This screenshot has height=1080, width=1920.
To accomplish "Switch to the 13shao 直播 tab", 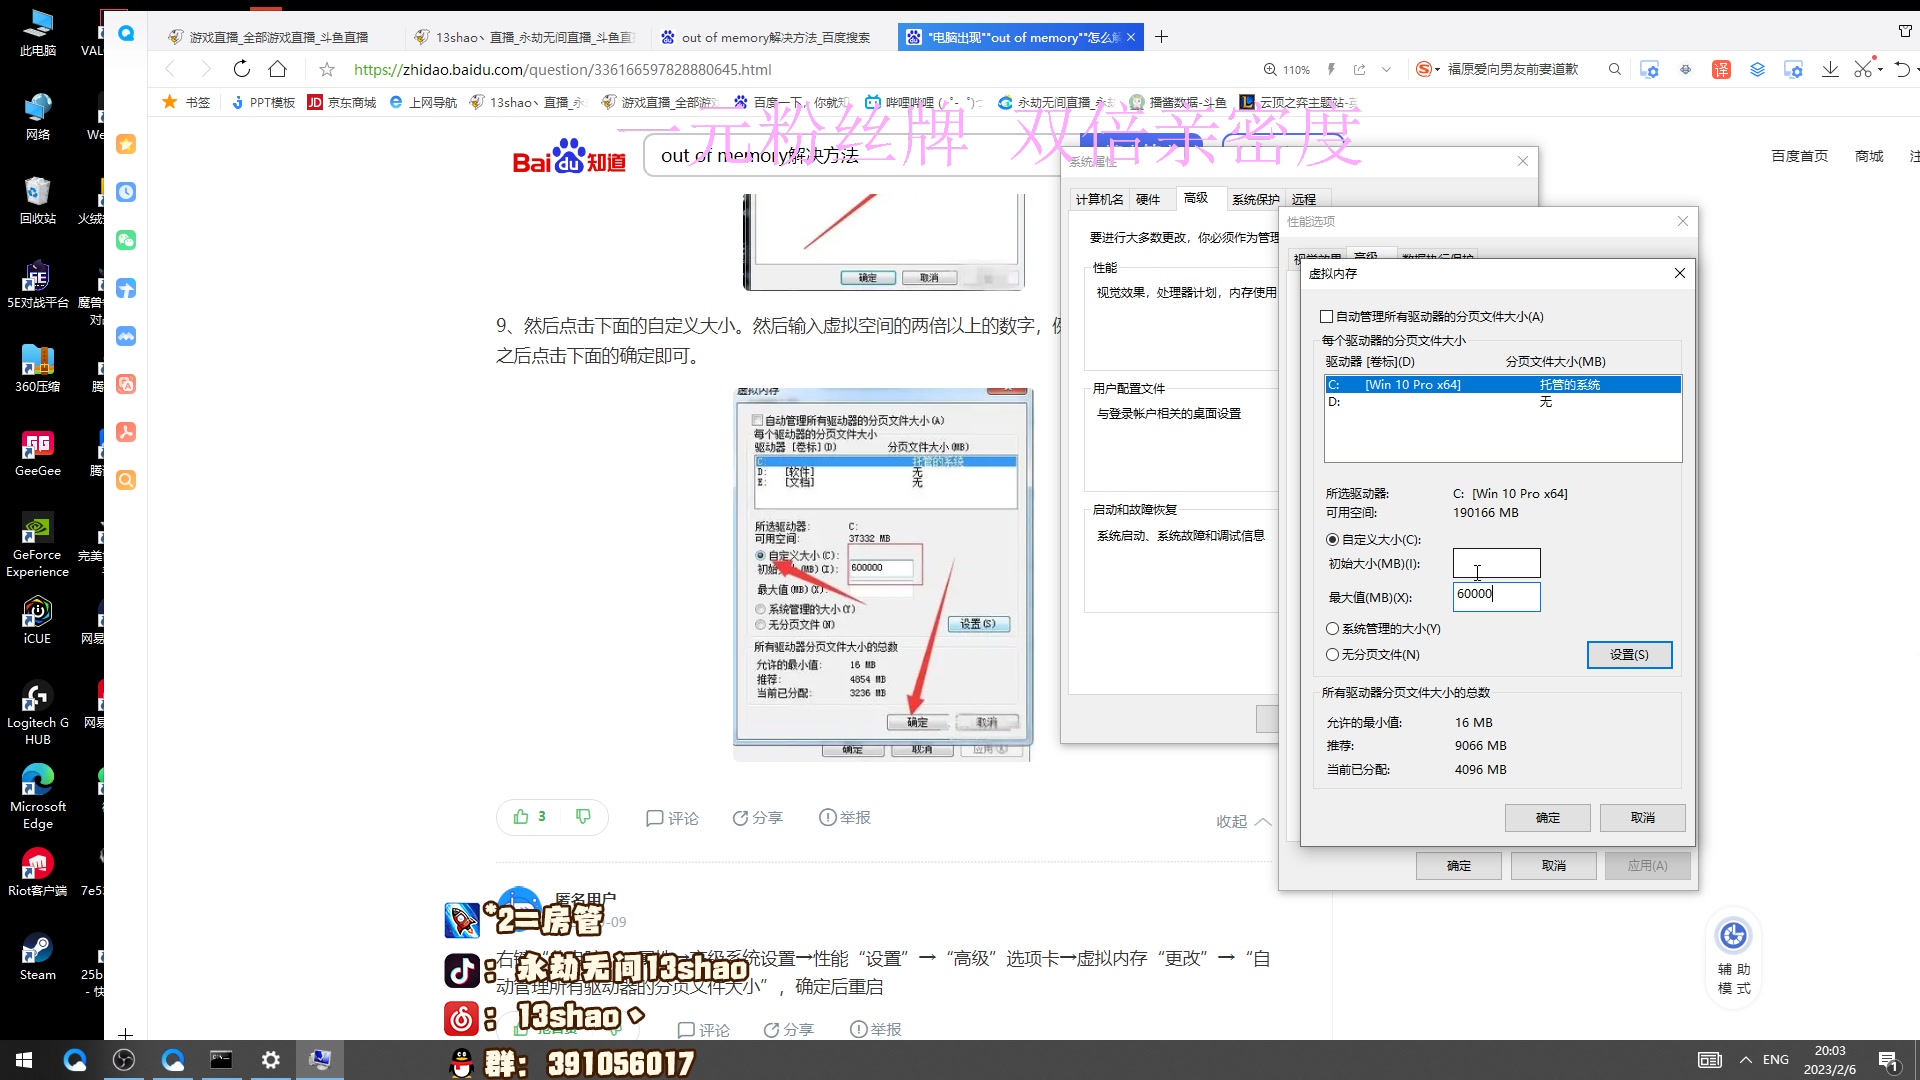I will pyautogui.click(x=525, y=37).
